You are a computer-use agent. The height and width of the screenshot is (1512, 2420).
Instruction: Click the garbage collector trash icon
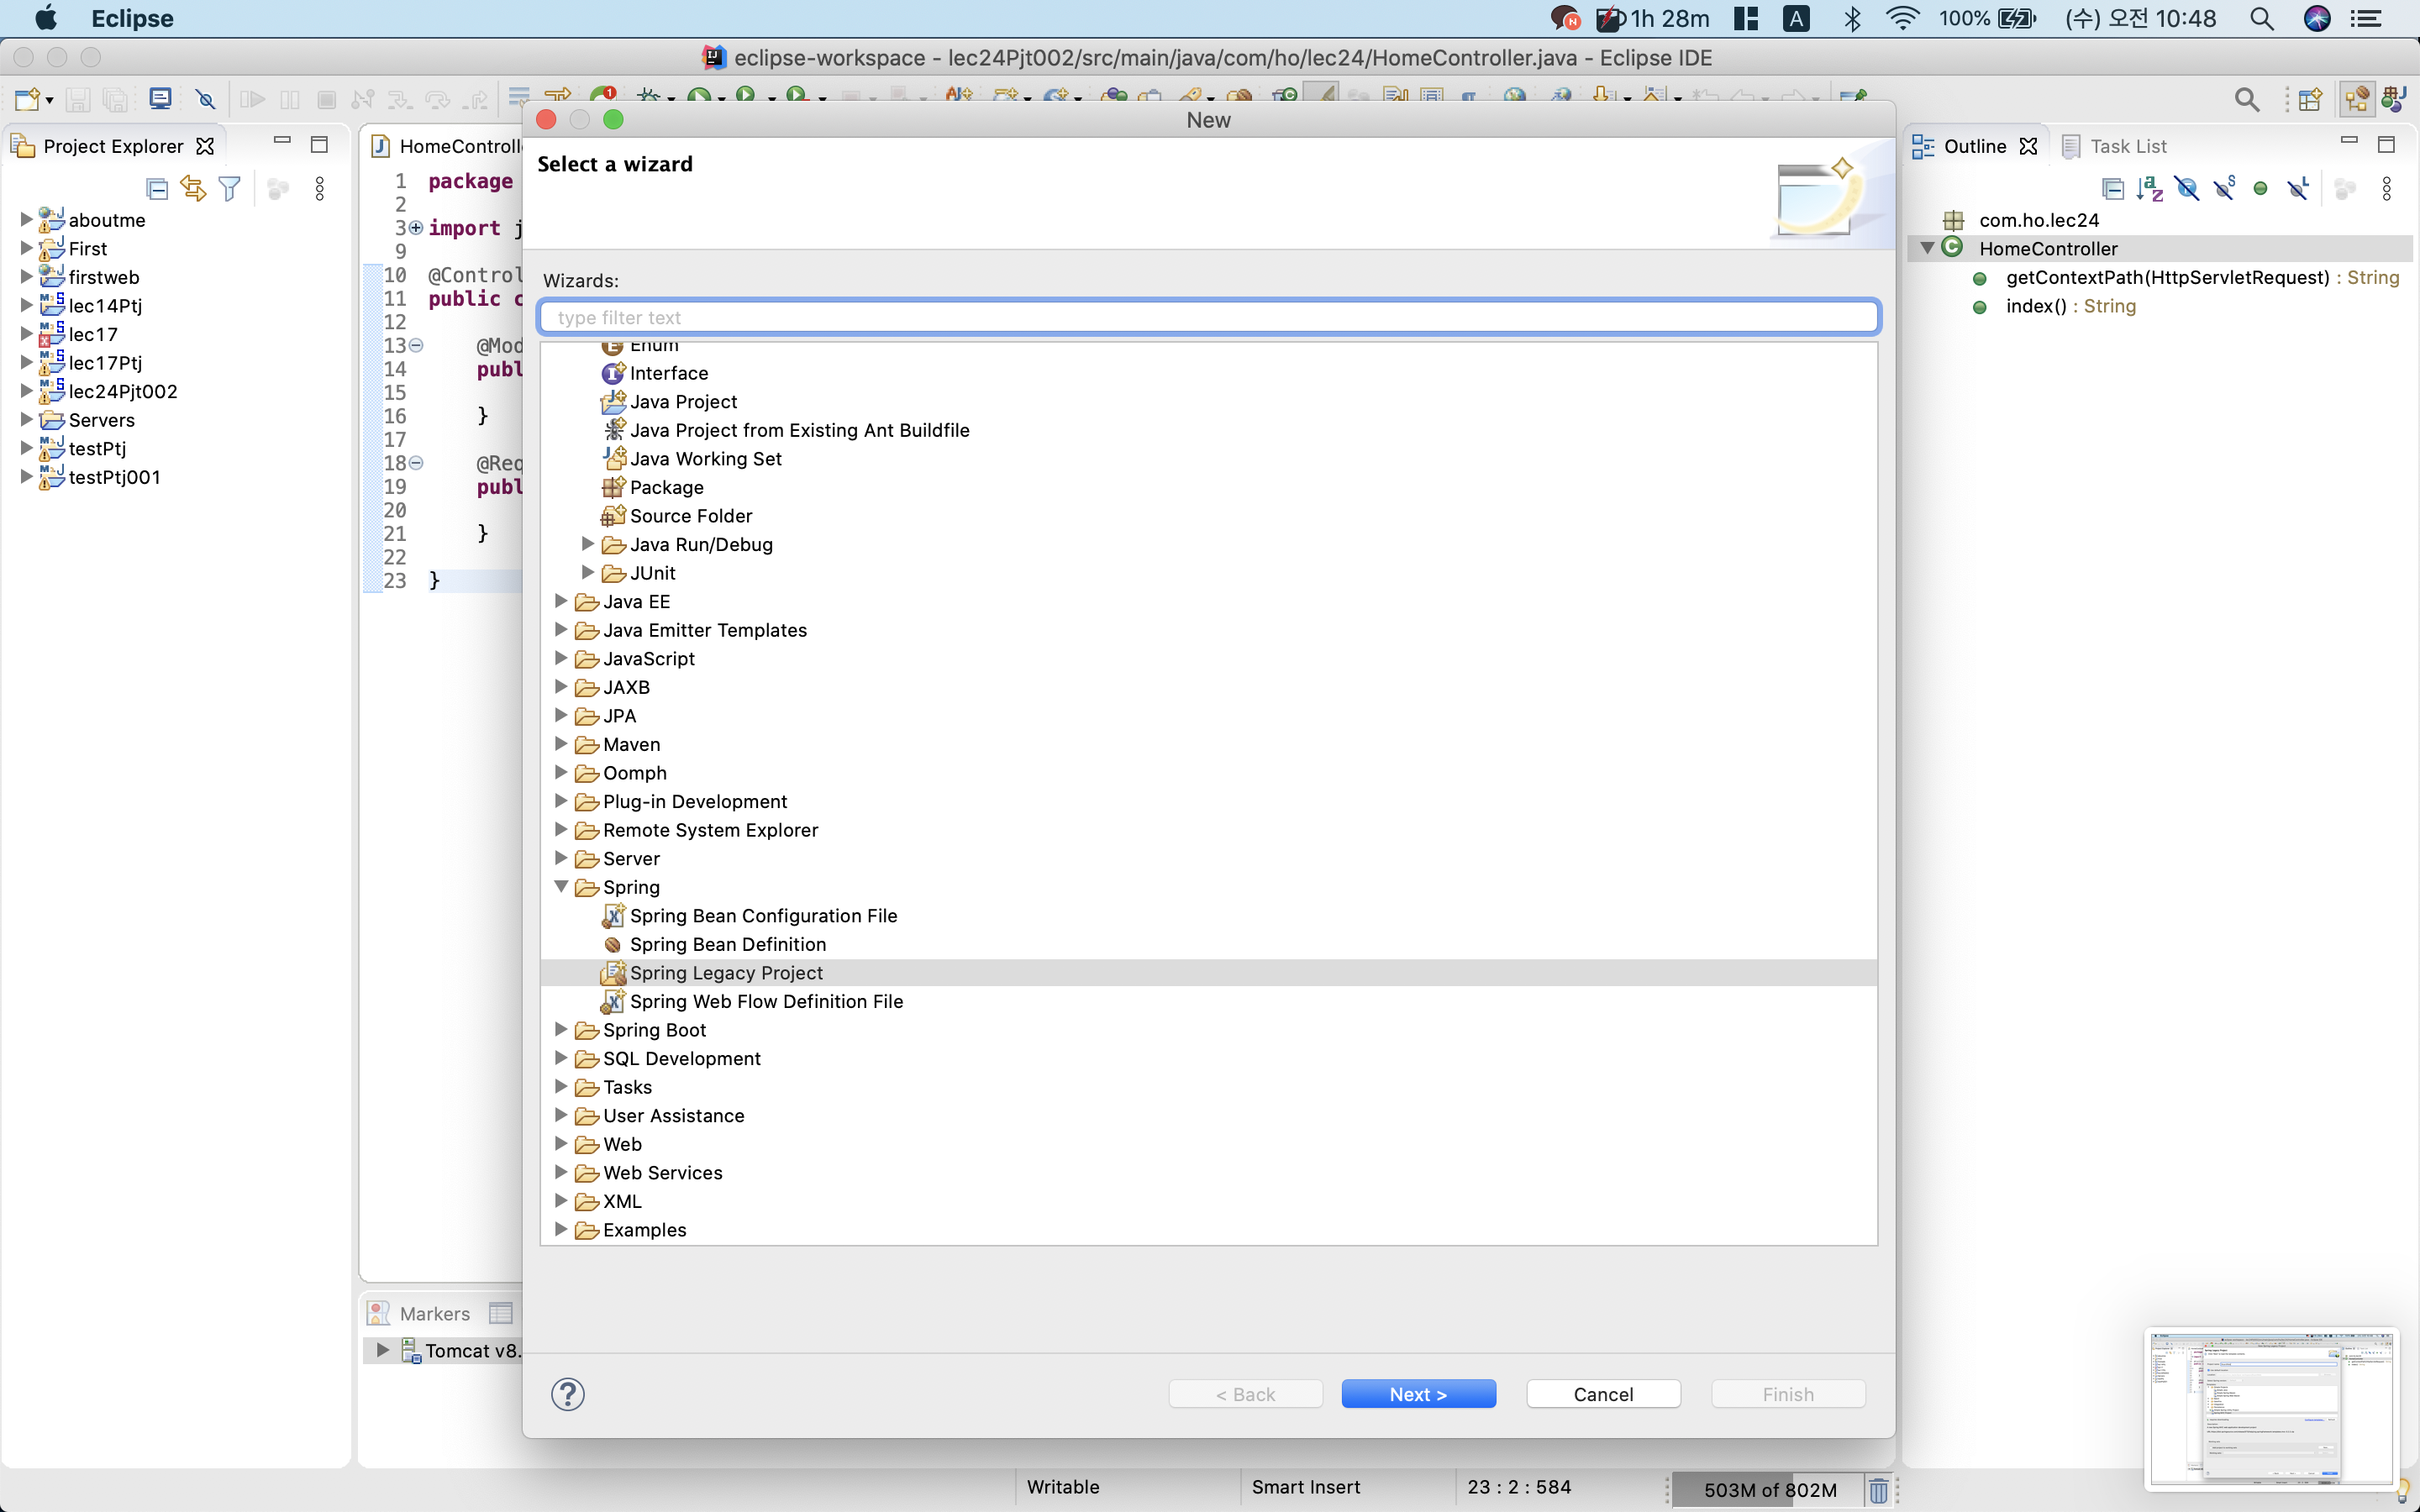click(x=1879, y=1490)
